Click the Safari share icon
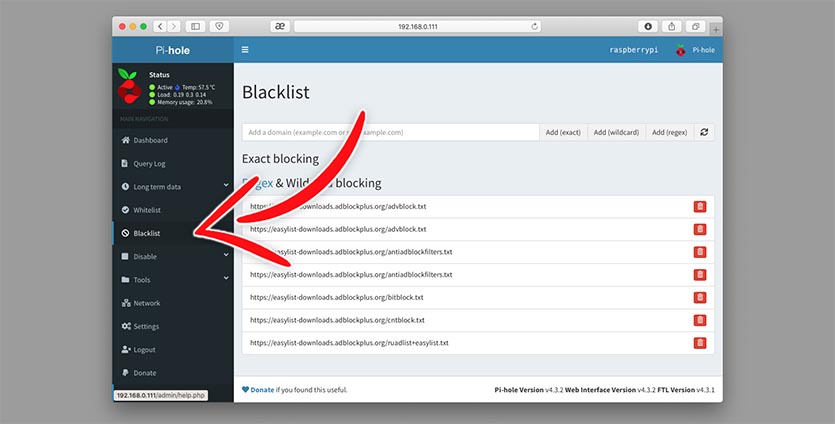Screen dimensions: 835x424 (x=672, y=26)
